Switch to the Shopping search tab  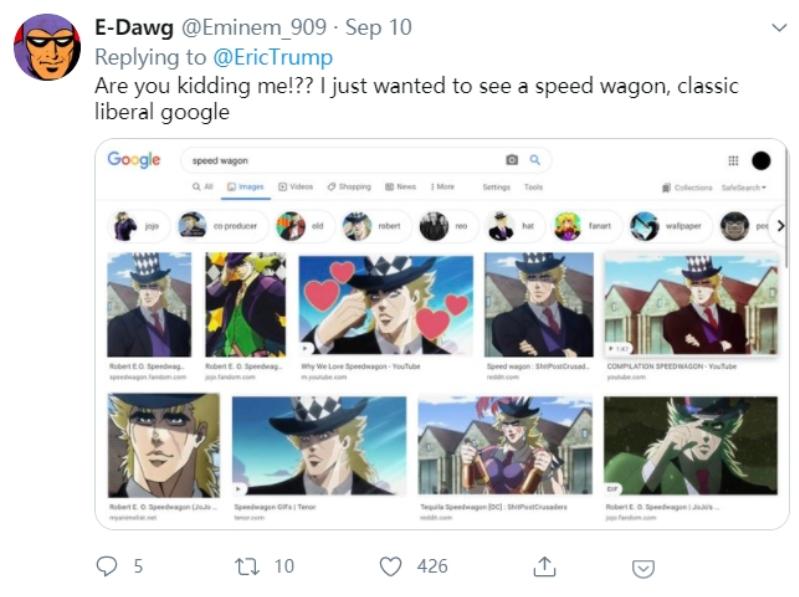point(349,187)
